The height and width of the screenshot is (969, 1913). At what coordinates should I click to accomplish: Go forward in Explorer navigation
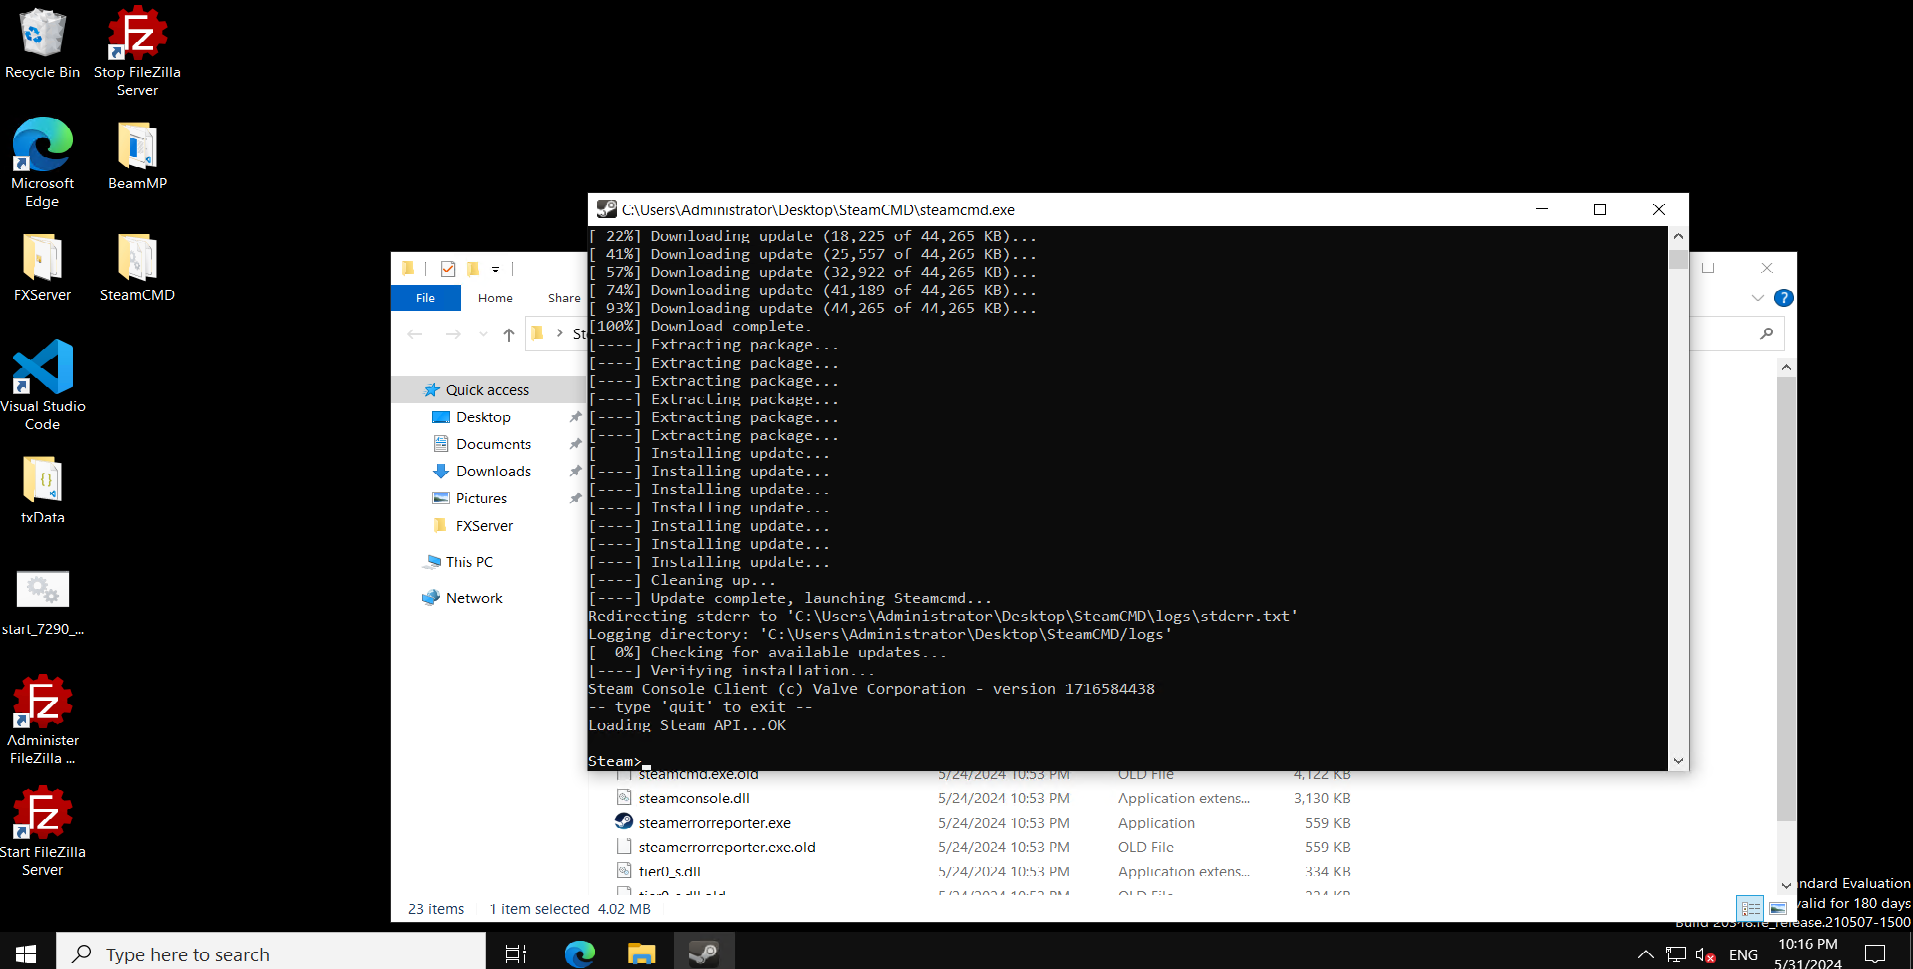click(x=453, y=334)
